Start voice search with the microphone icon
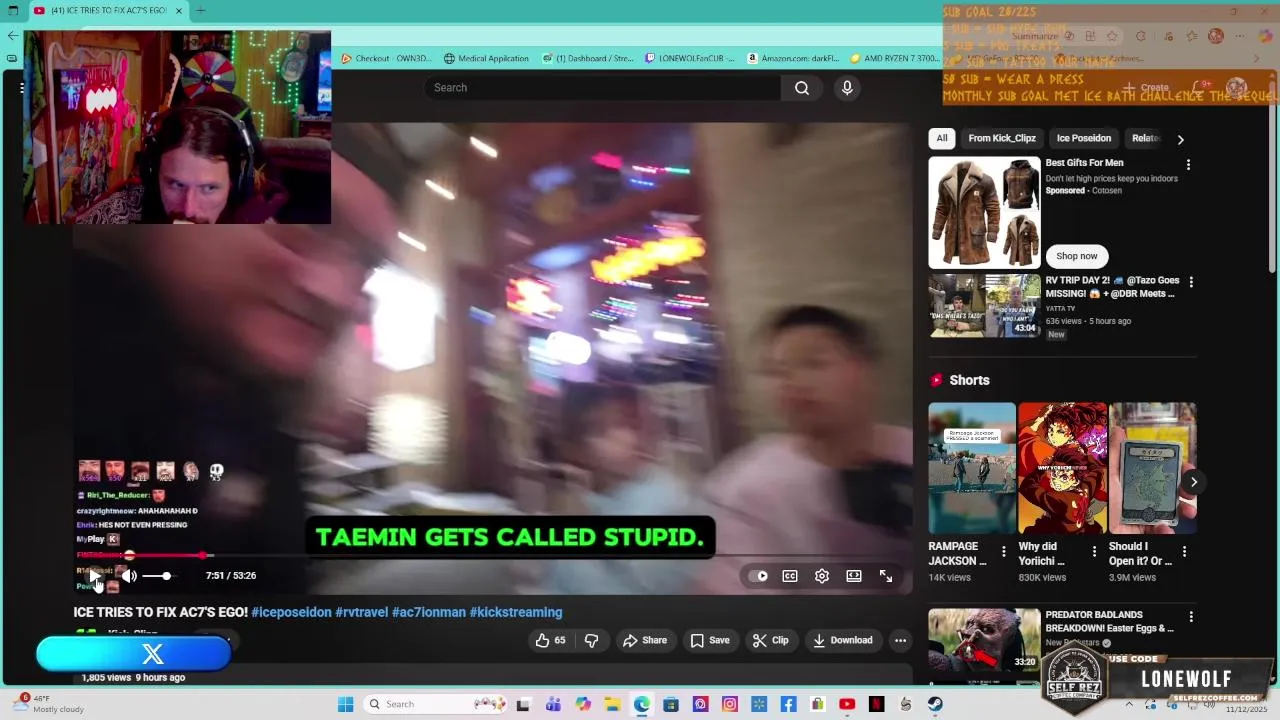 847,88
